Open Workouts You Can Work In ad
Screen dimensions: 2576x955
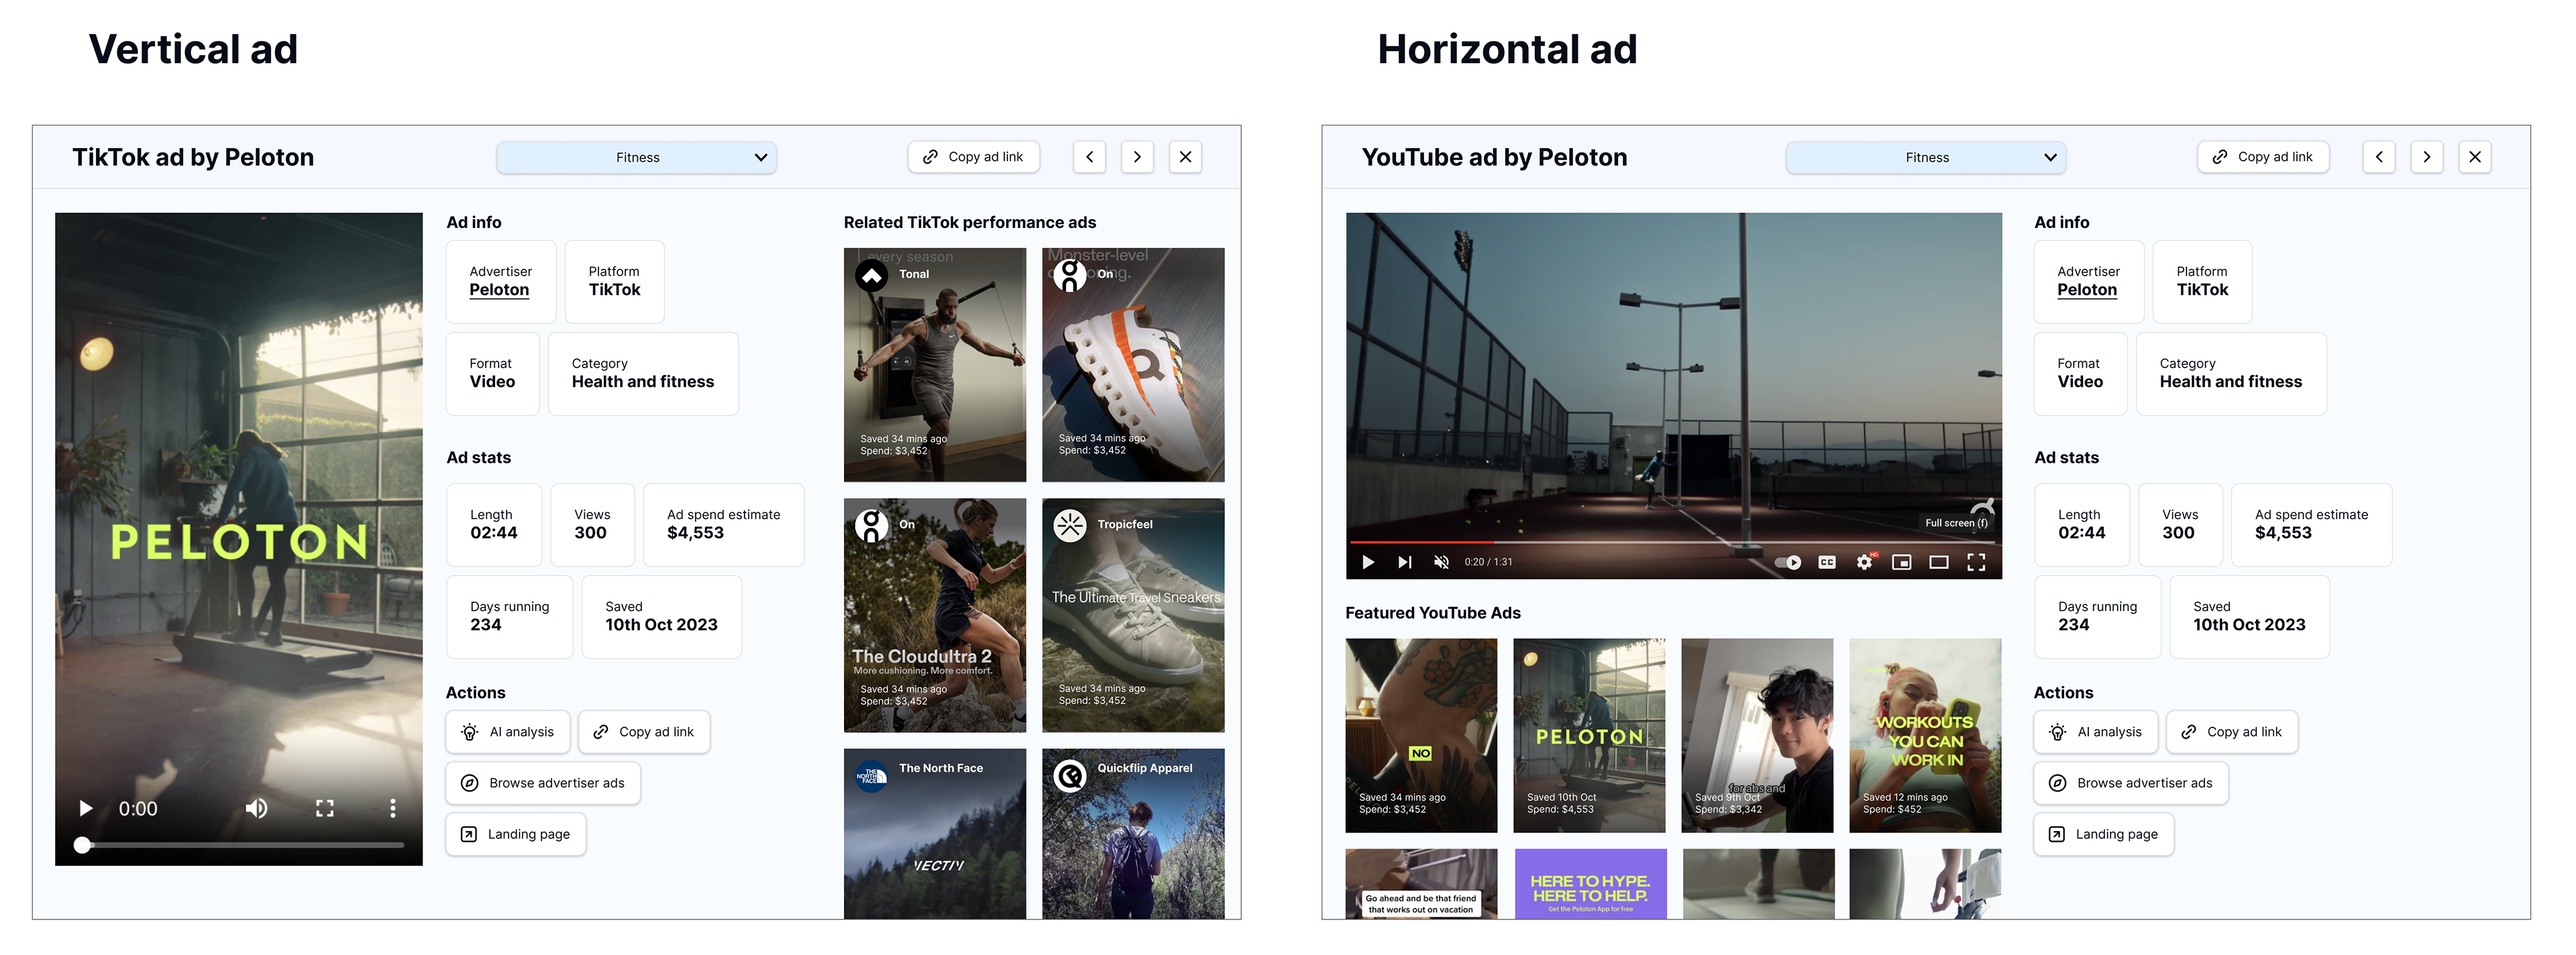click(1925, 735)
